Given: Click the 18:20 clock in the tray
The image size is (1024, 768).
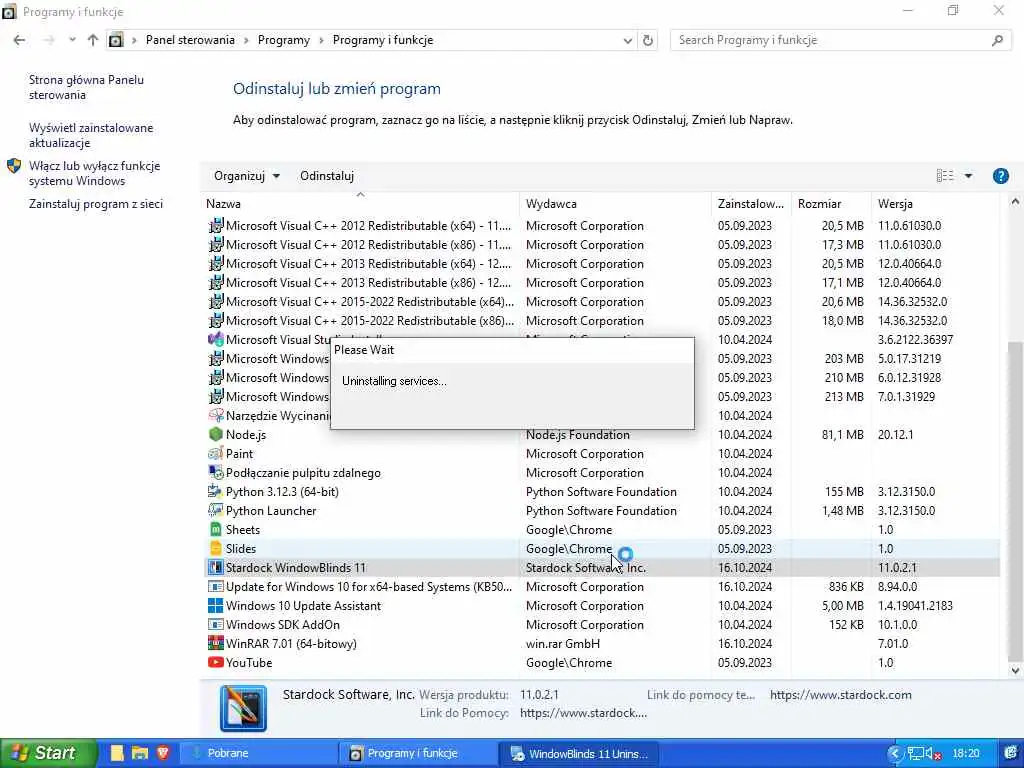Looking at the screenshot, I should coord(966,754).
